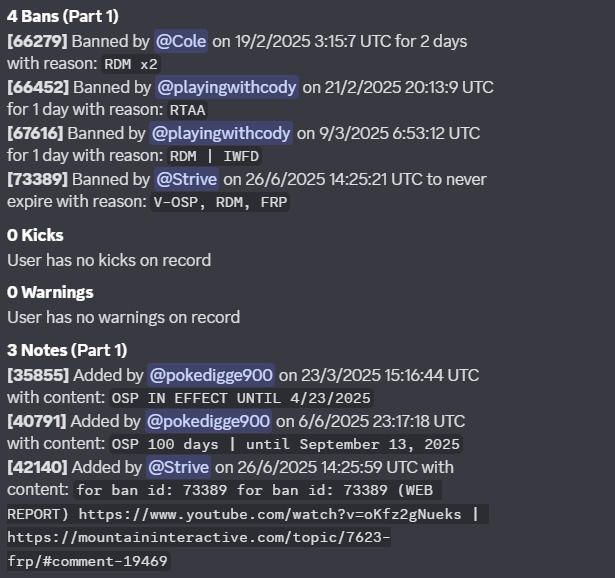The height and width of the screenshot is (578, 615).
Task: Select the V-OSP, RDM, FRP reason code
Action: (220, 202)
